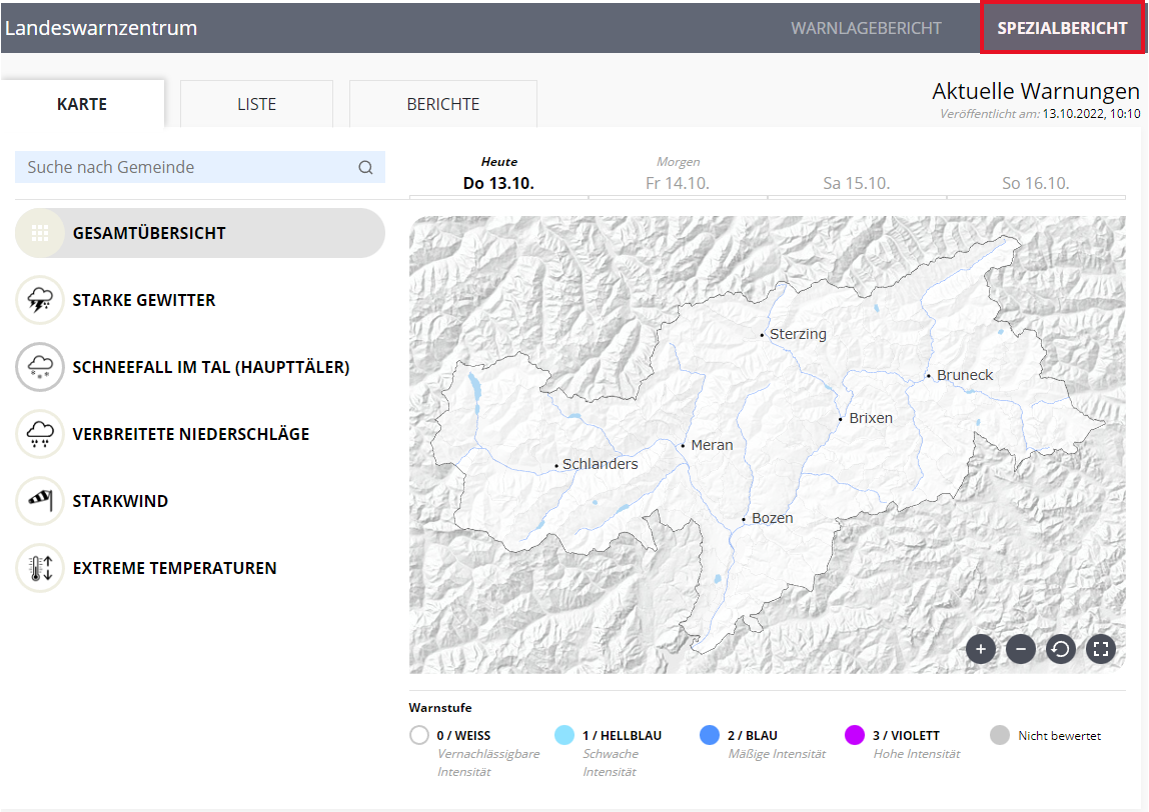Open the Berichte tab
The image size is (1149, 812).
click(443, 104)
